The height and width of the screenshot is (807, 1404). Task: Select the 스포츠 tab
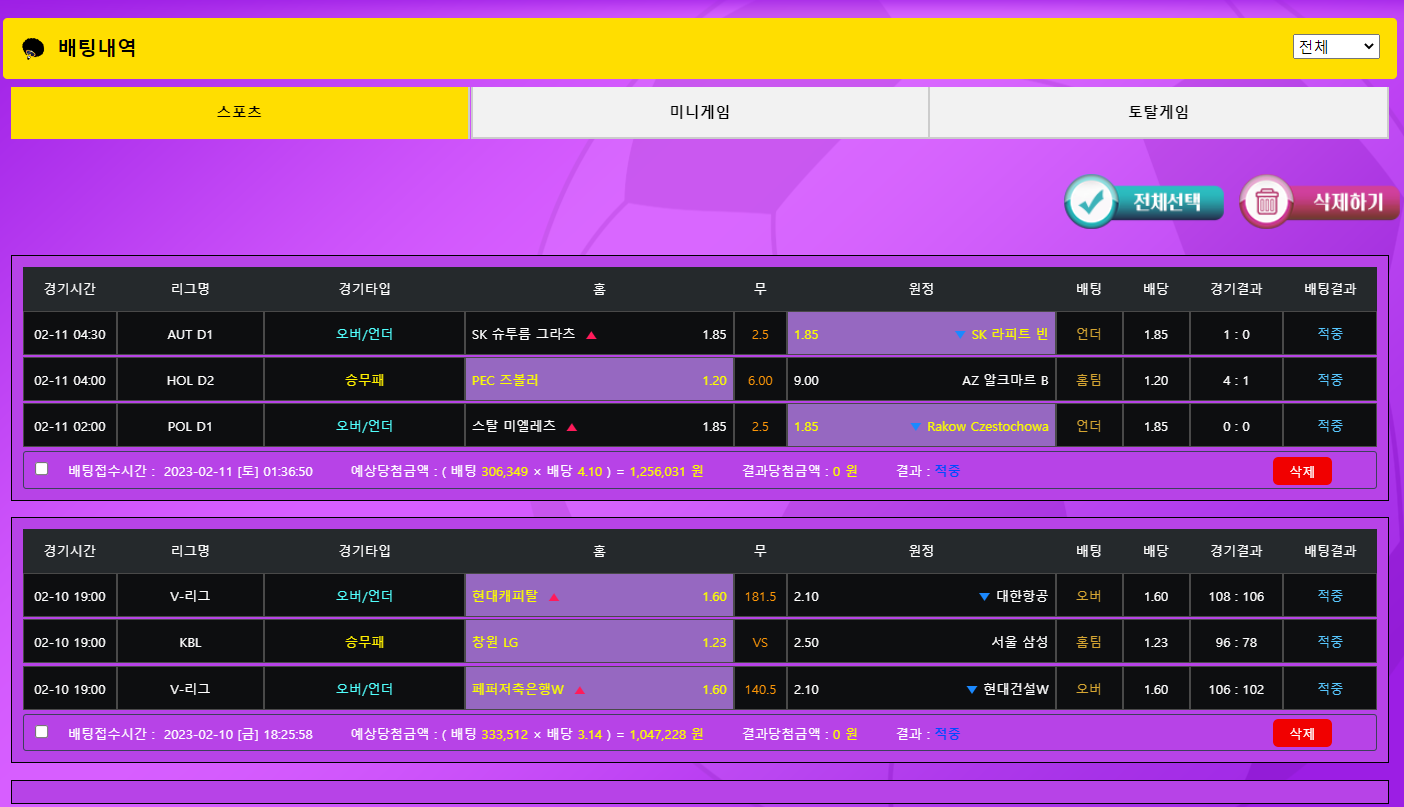point(240,113)
